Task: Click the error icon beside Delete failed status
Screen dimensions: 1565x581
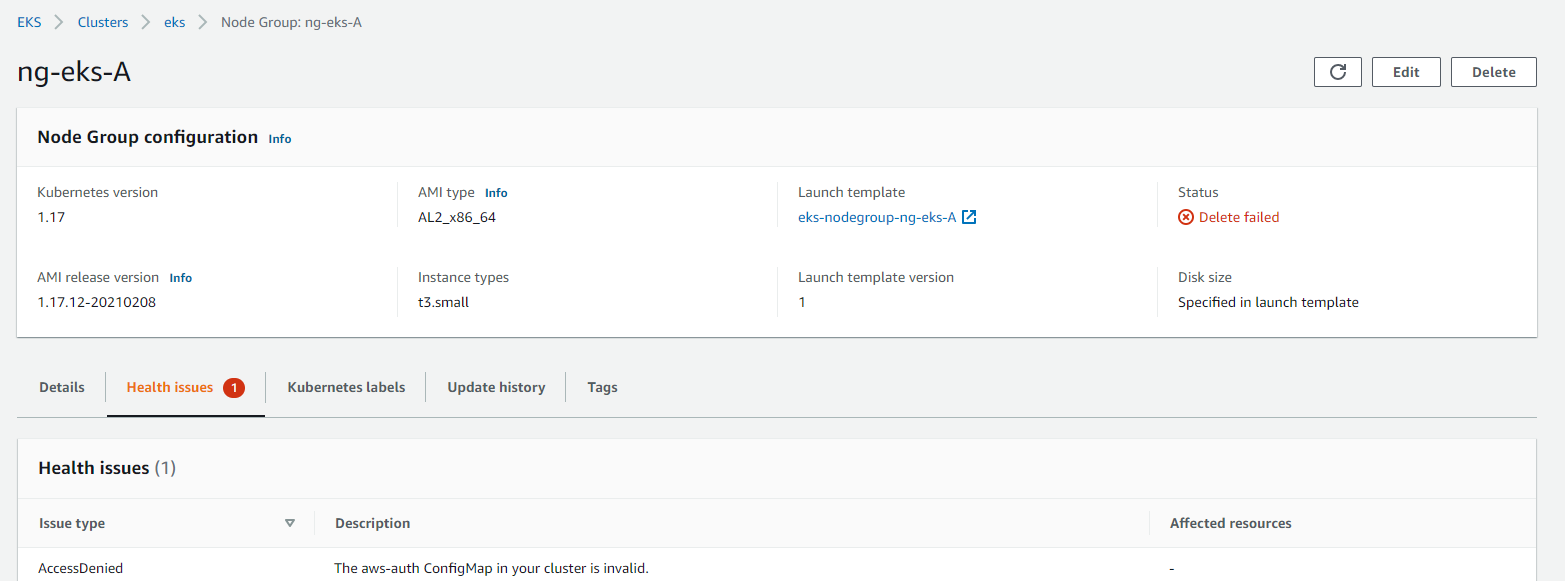Action: pos(1185,216)
